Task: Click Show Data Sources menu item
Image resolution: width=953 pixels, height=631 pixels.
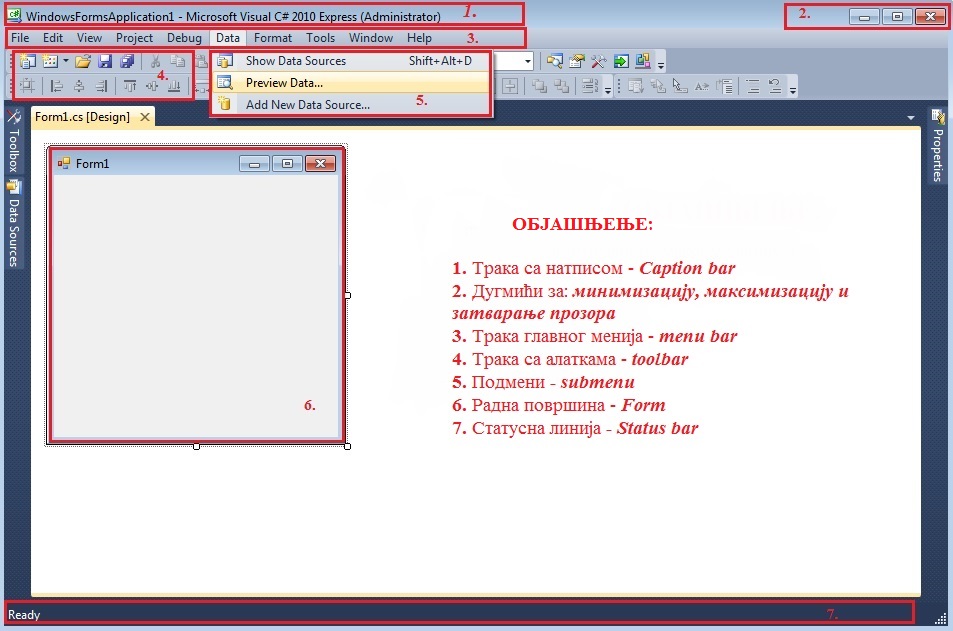Action: 295,61
